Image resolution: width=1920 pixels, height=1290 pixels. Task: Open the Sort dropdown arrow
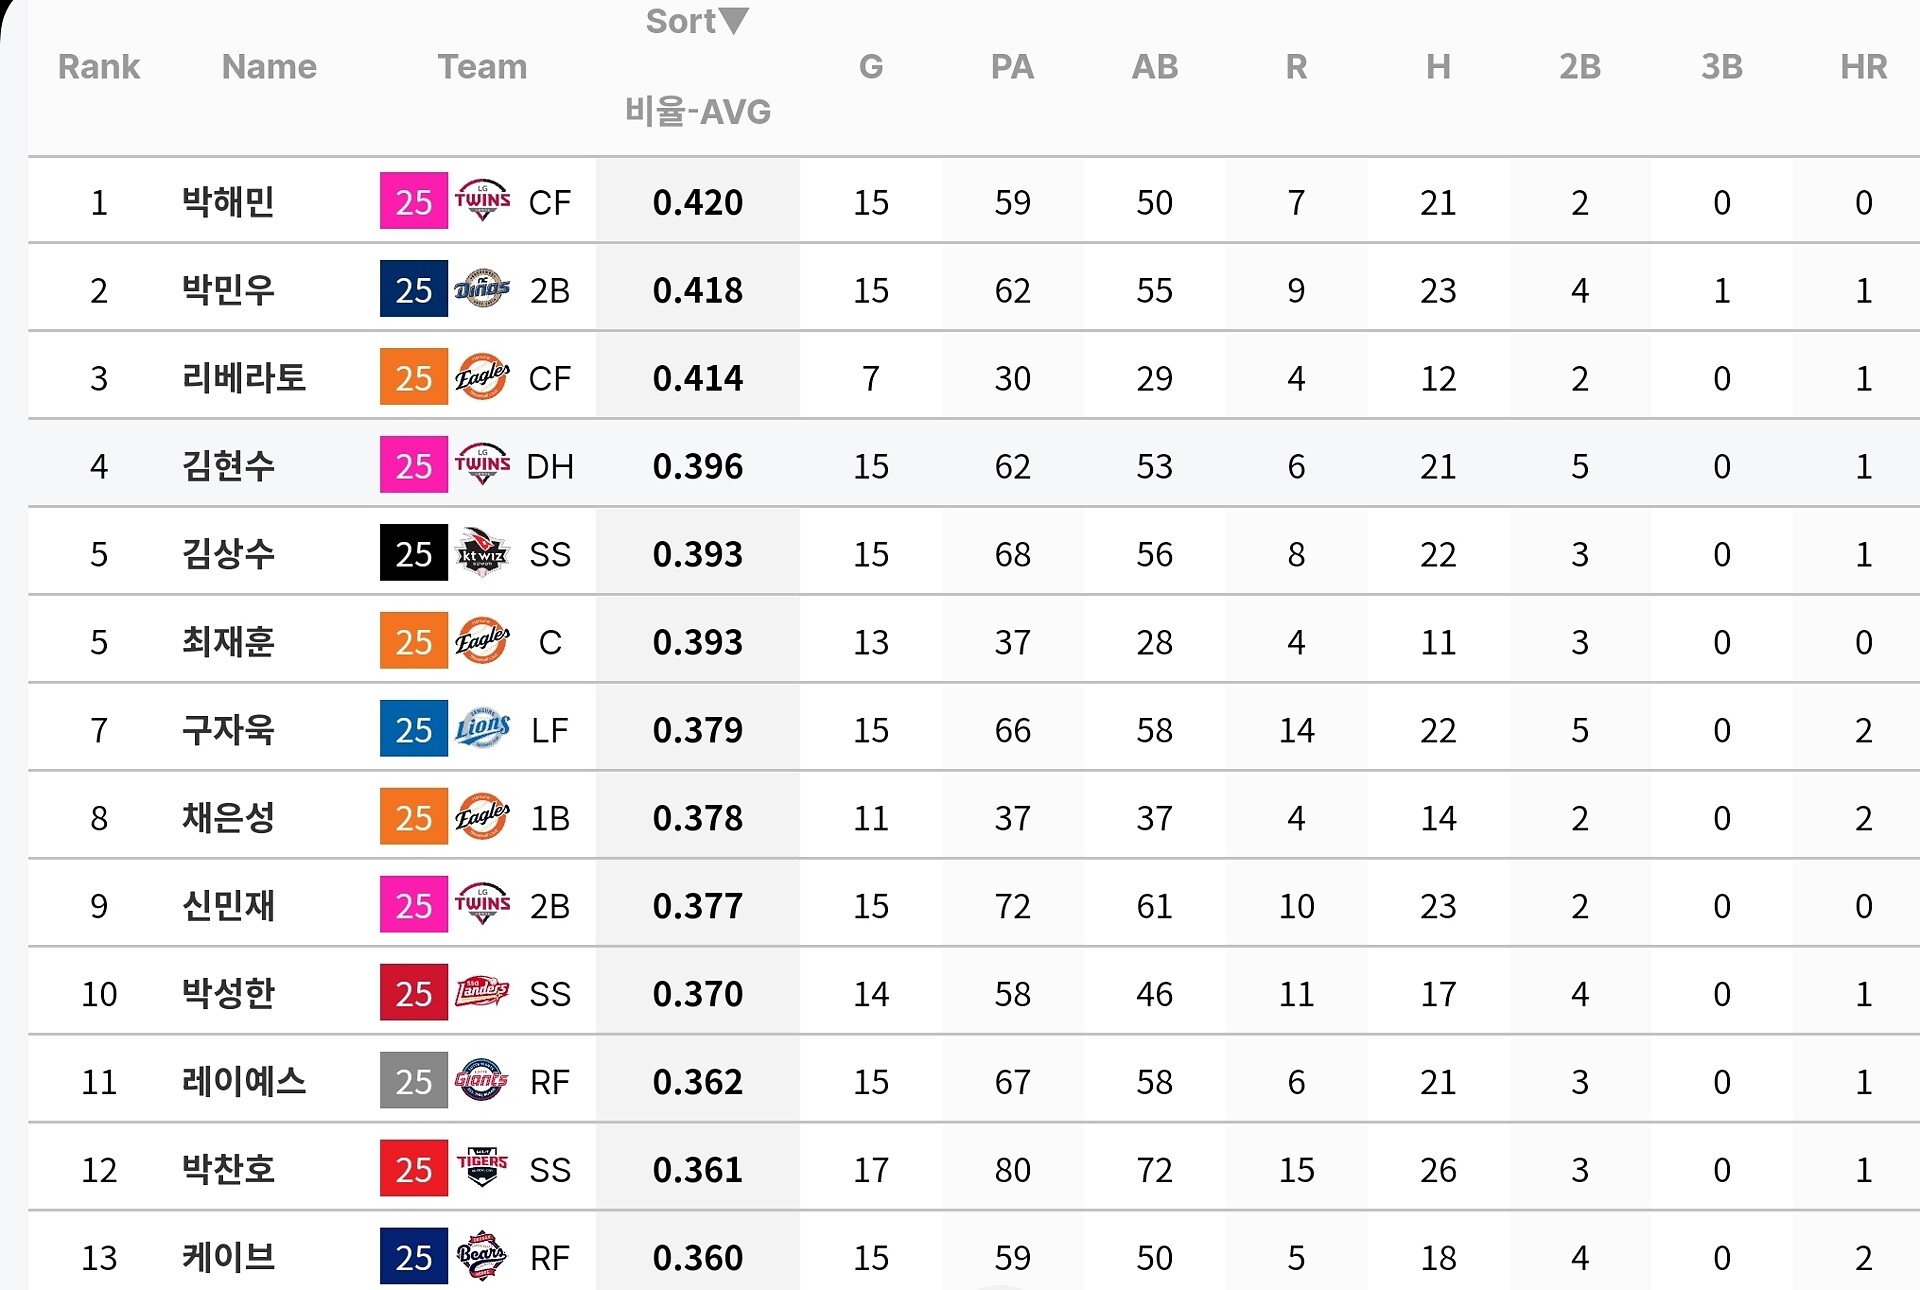[734, 20]
